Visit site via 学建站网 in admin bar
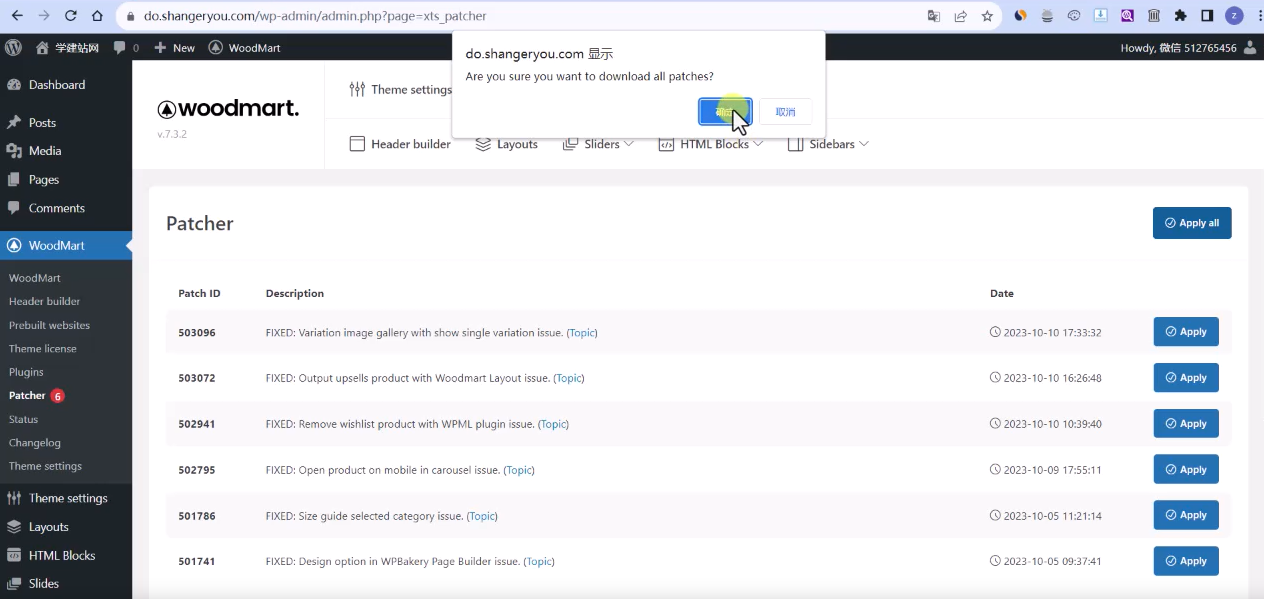Viewport: 1264px width, 599px height. coord(67,47)
